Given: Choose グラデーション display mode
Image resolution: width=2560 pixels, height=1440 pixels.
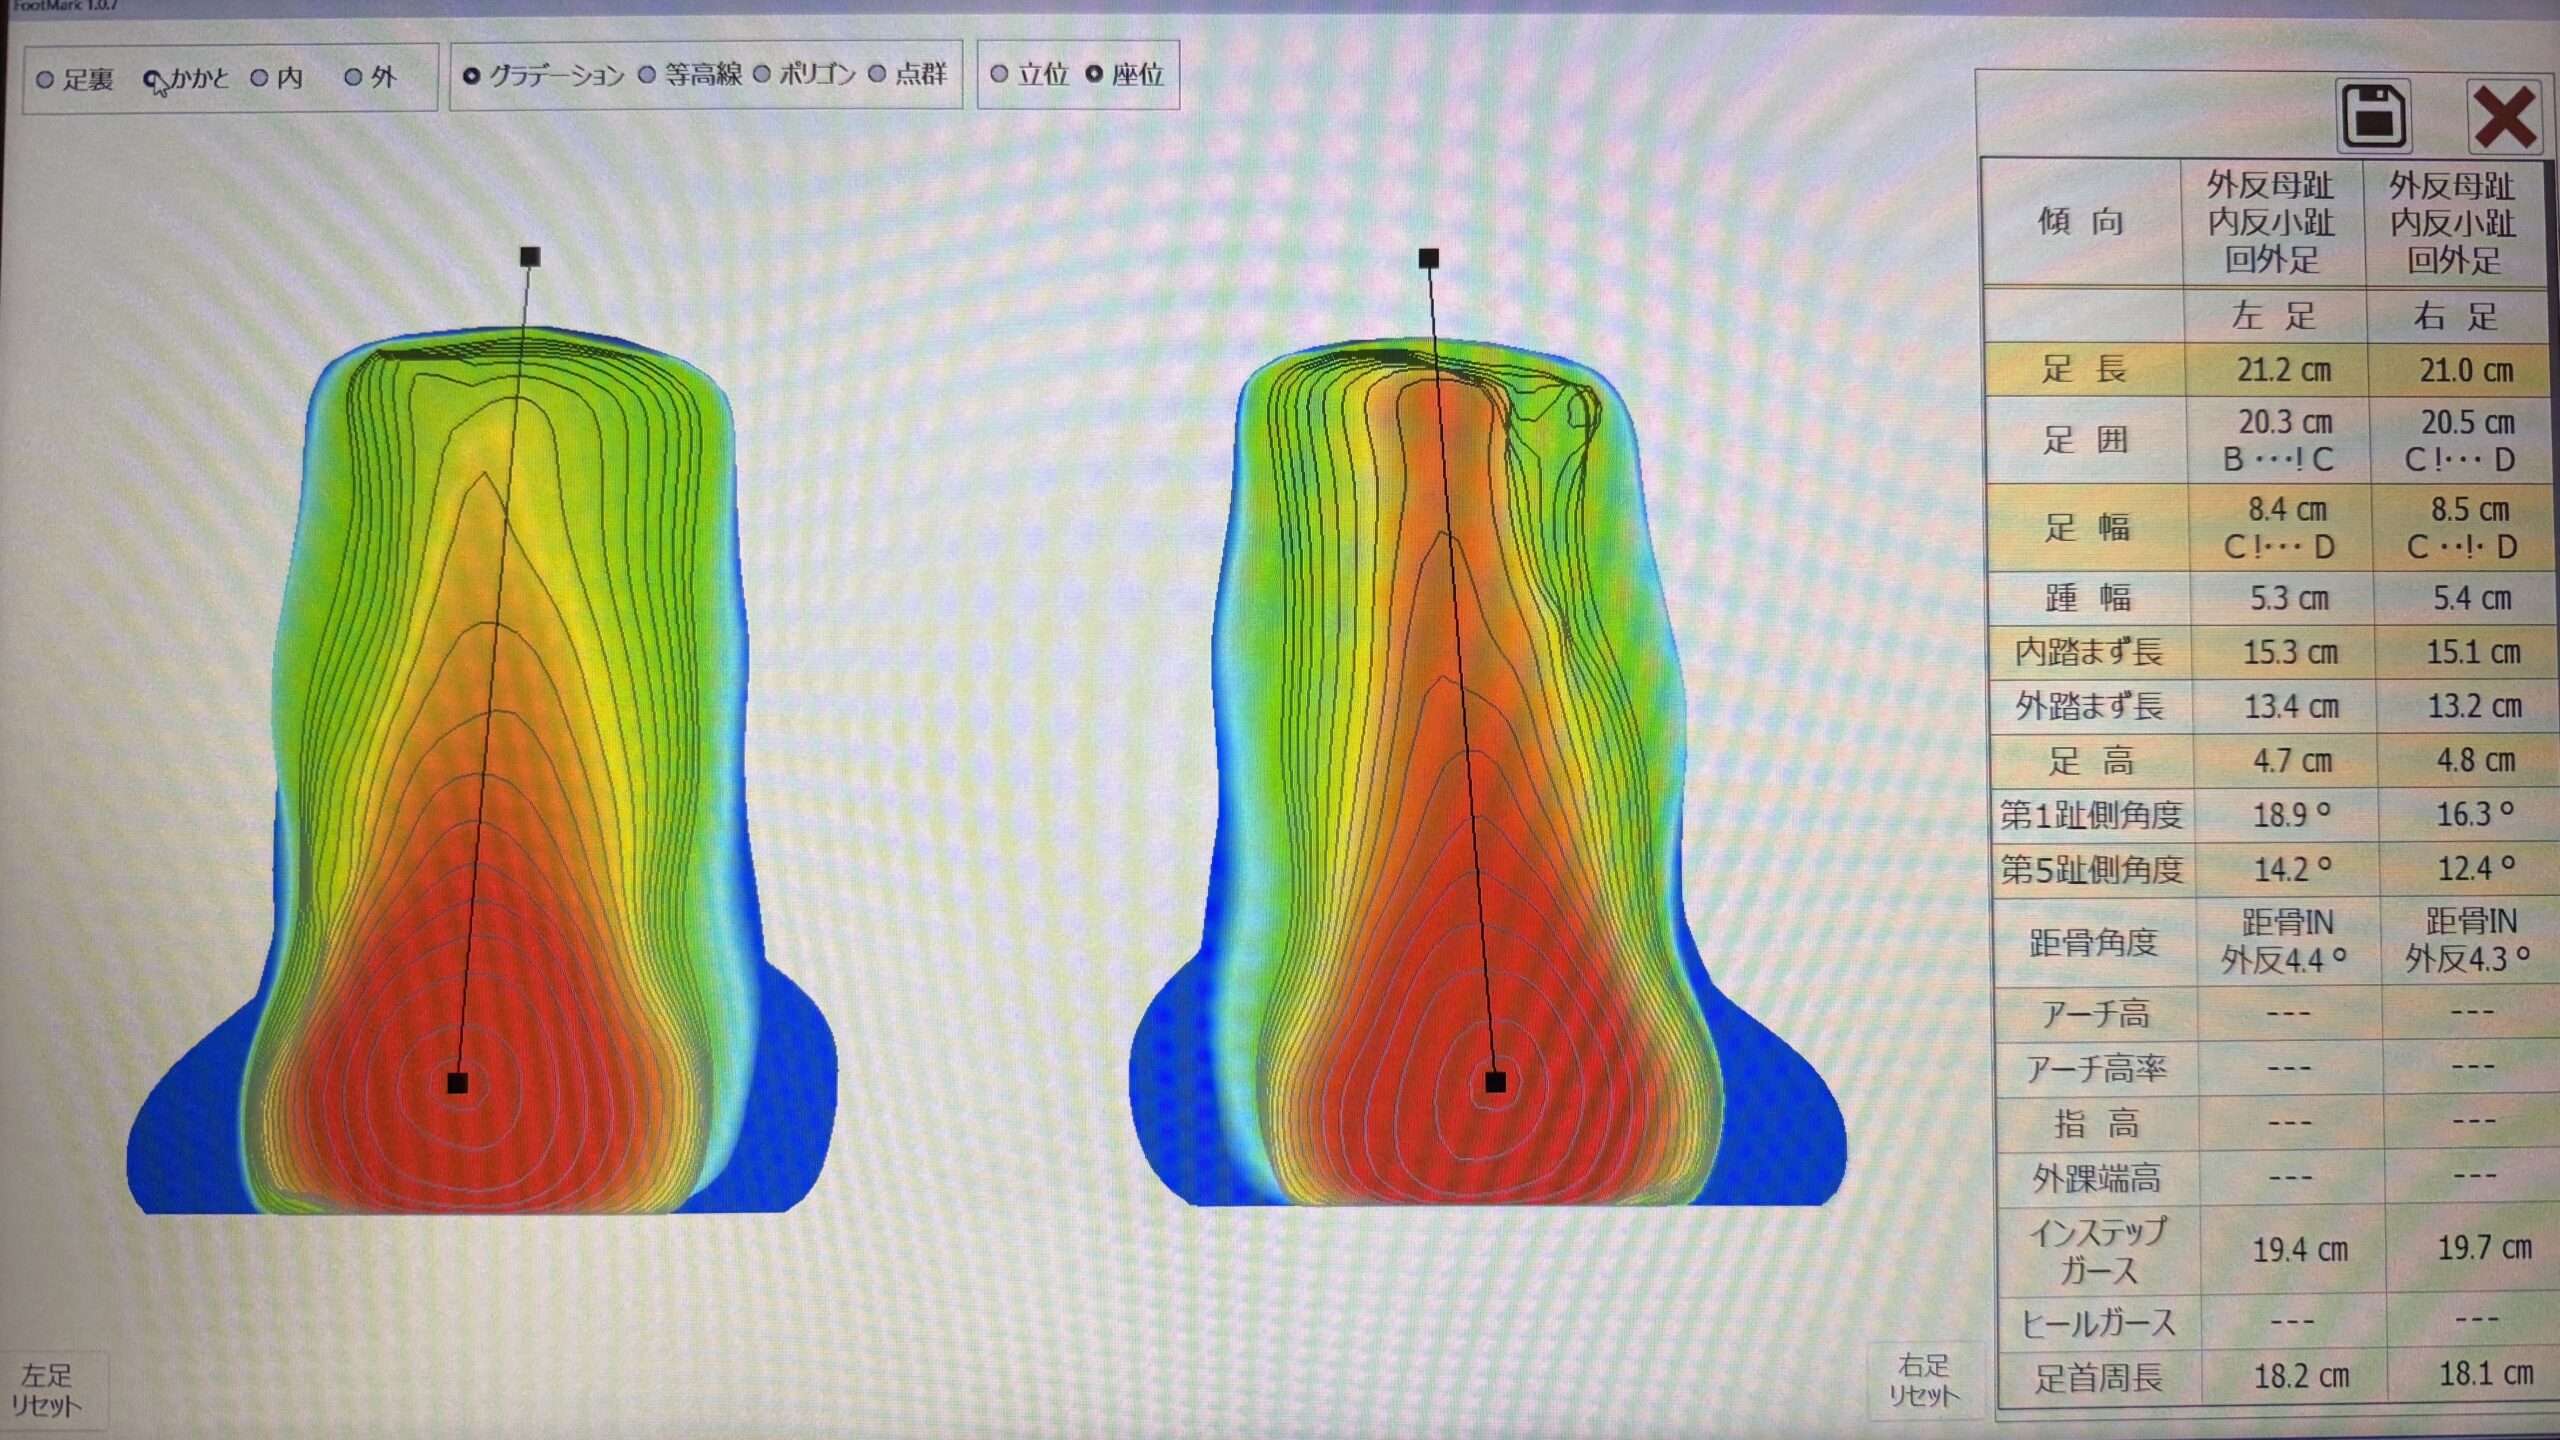Looking at the screenshot, I should [471, 75].
